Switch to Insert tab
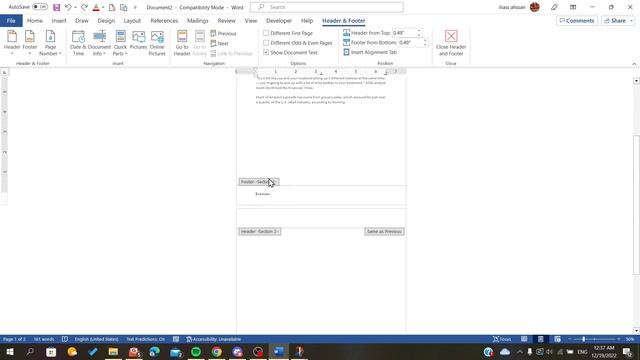The height and width of the screenshot is (360, 640). point(59,20)
